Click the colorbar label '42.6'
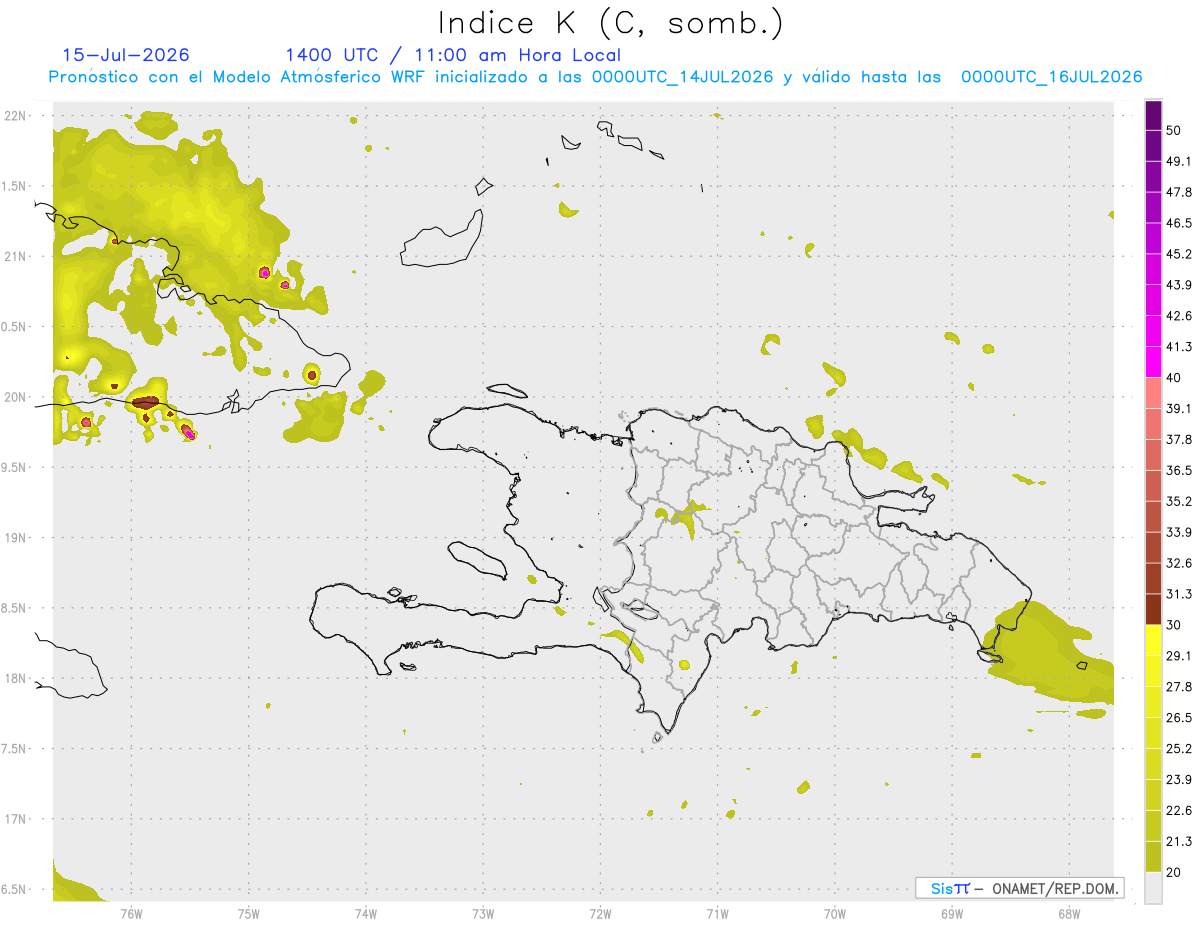 tap(1179, 316)
